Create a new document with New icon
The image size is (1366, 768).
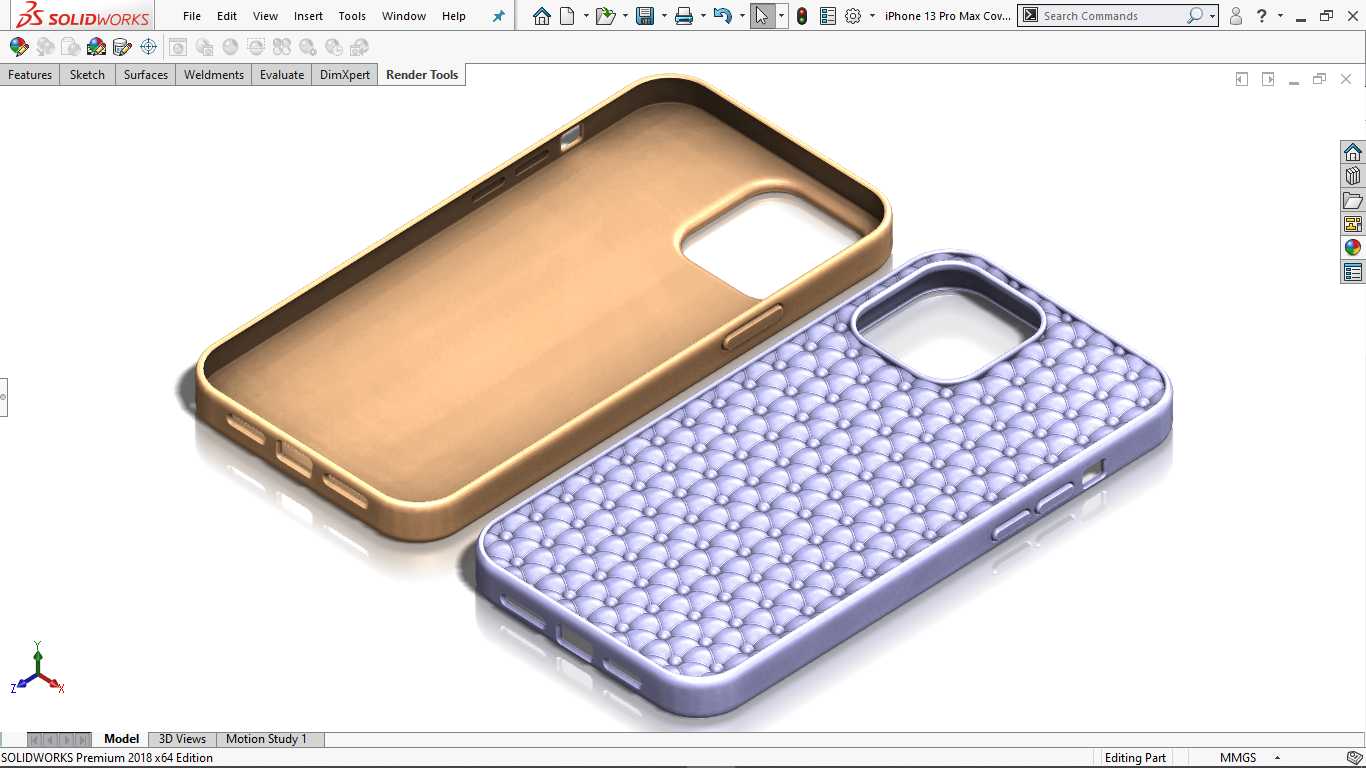pos(567,16)
